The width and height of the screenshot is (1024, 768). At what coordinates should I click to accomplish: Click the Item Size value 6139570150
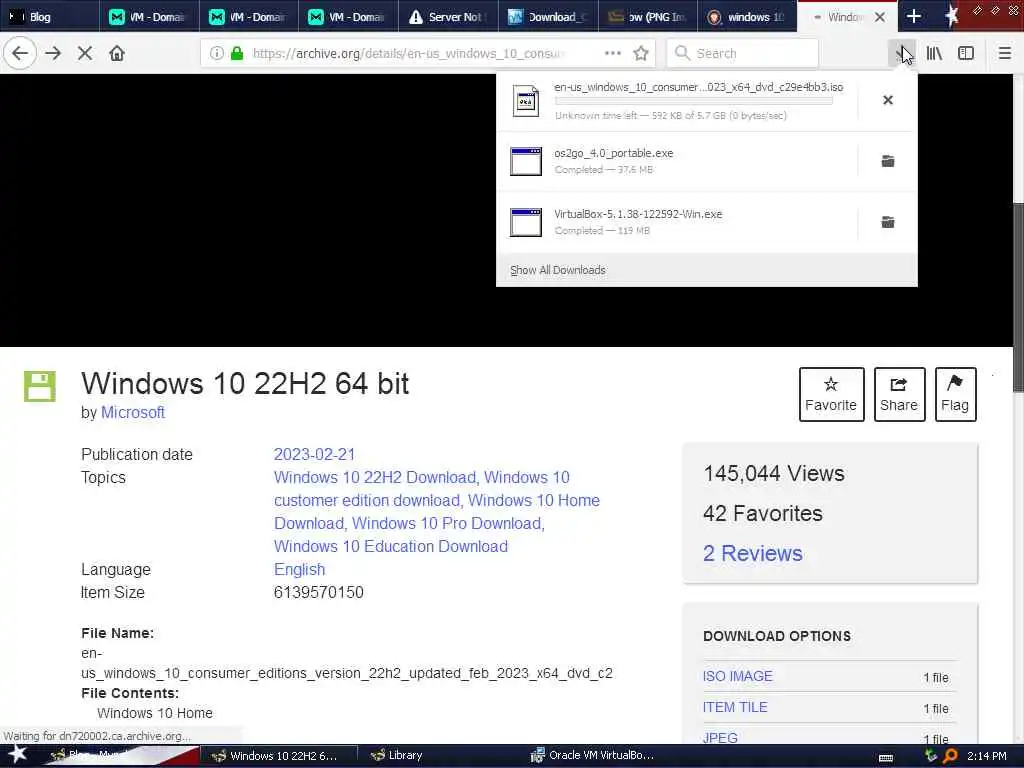click(319, 592)
